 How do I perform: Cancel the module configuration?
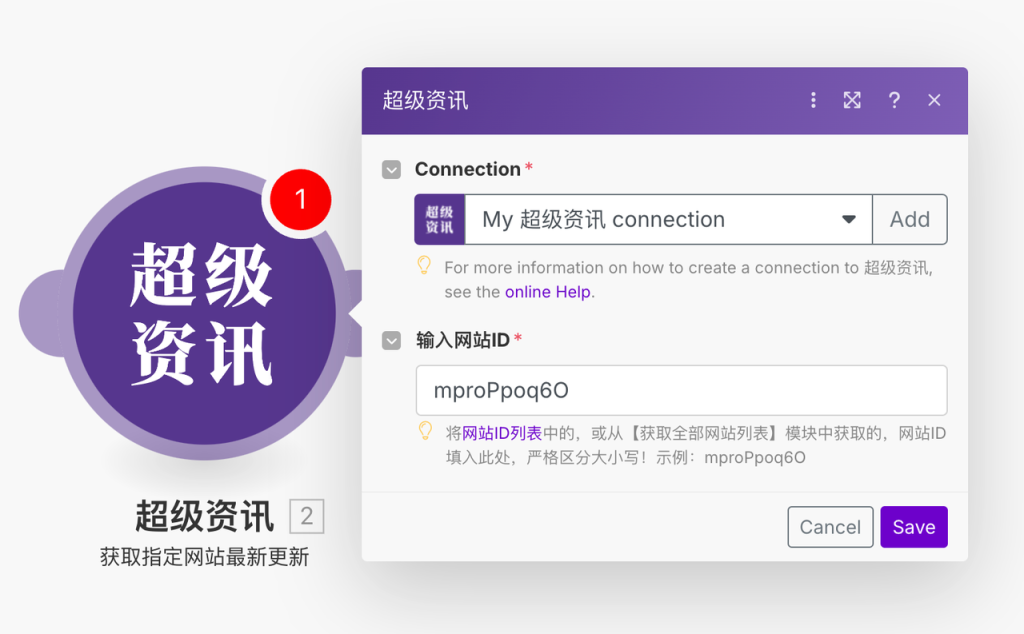tap(830, 527)
